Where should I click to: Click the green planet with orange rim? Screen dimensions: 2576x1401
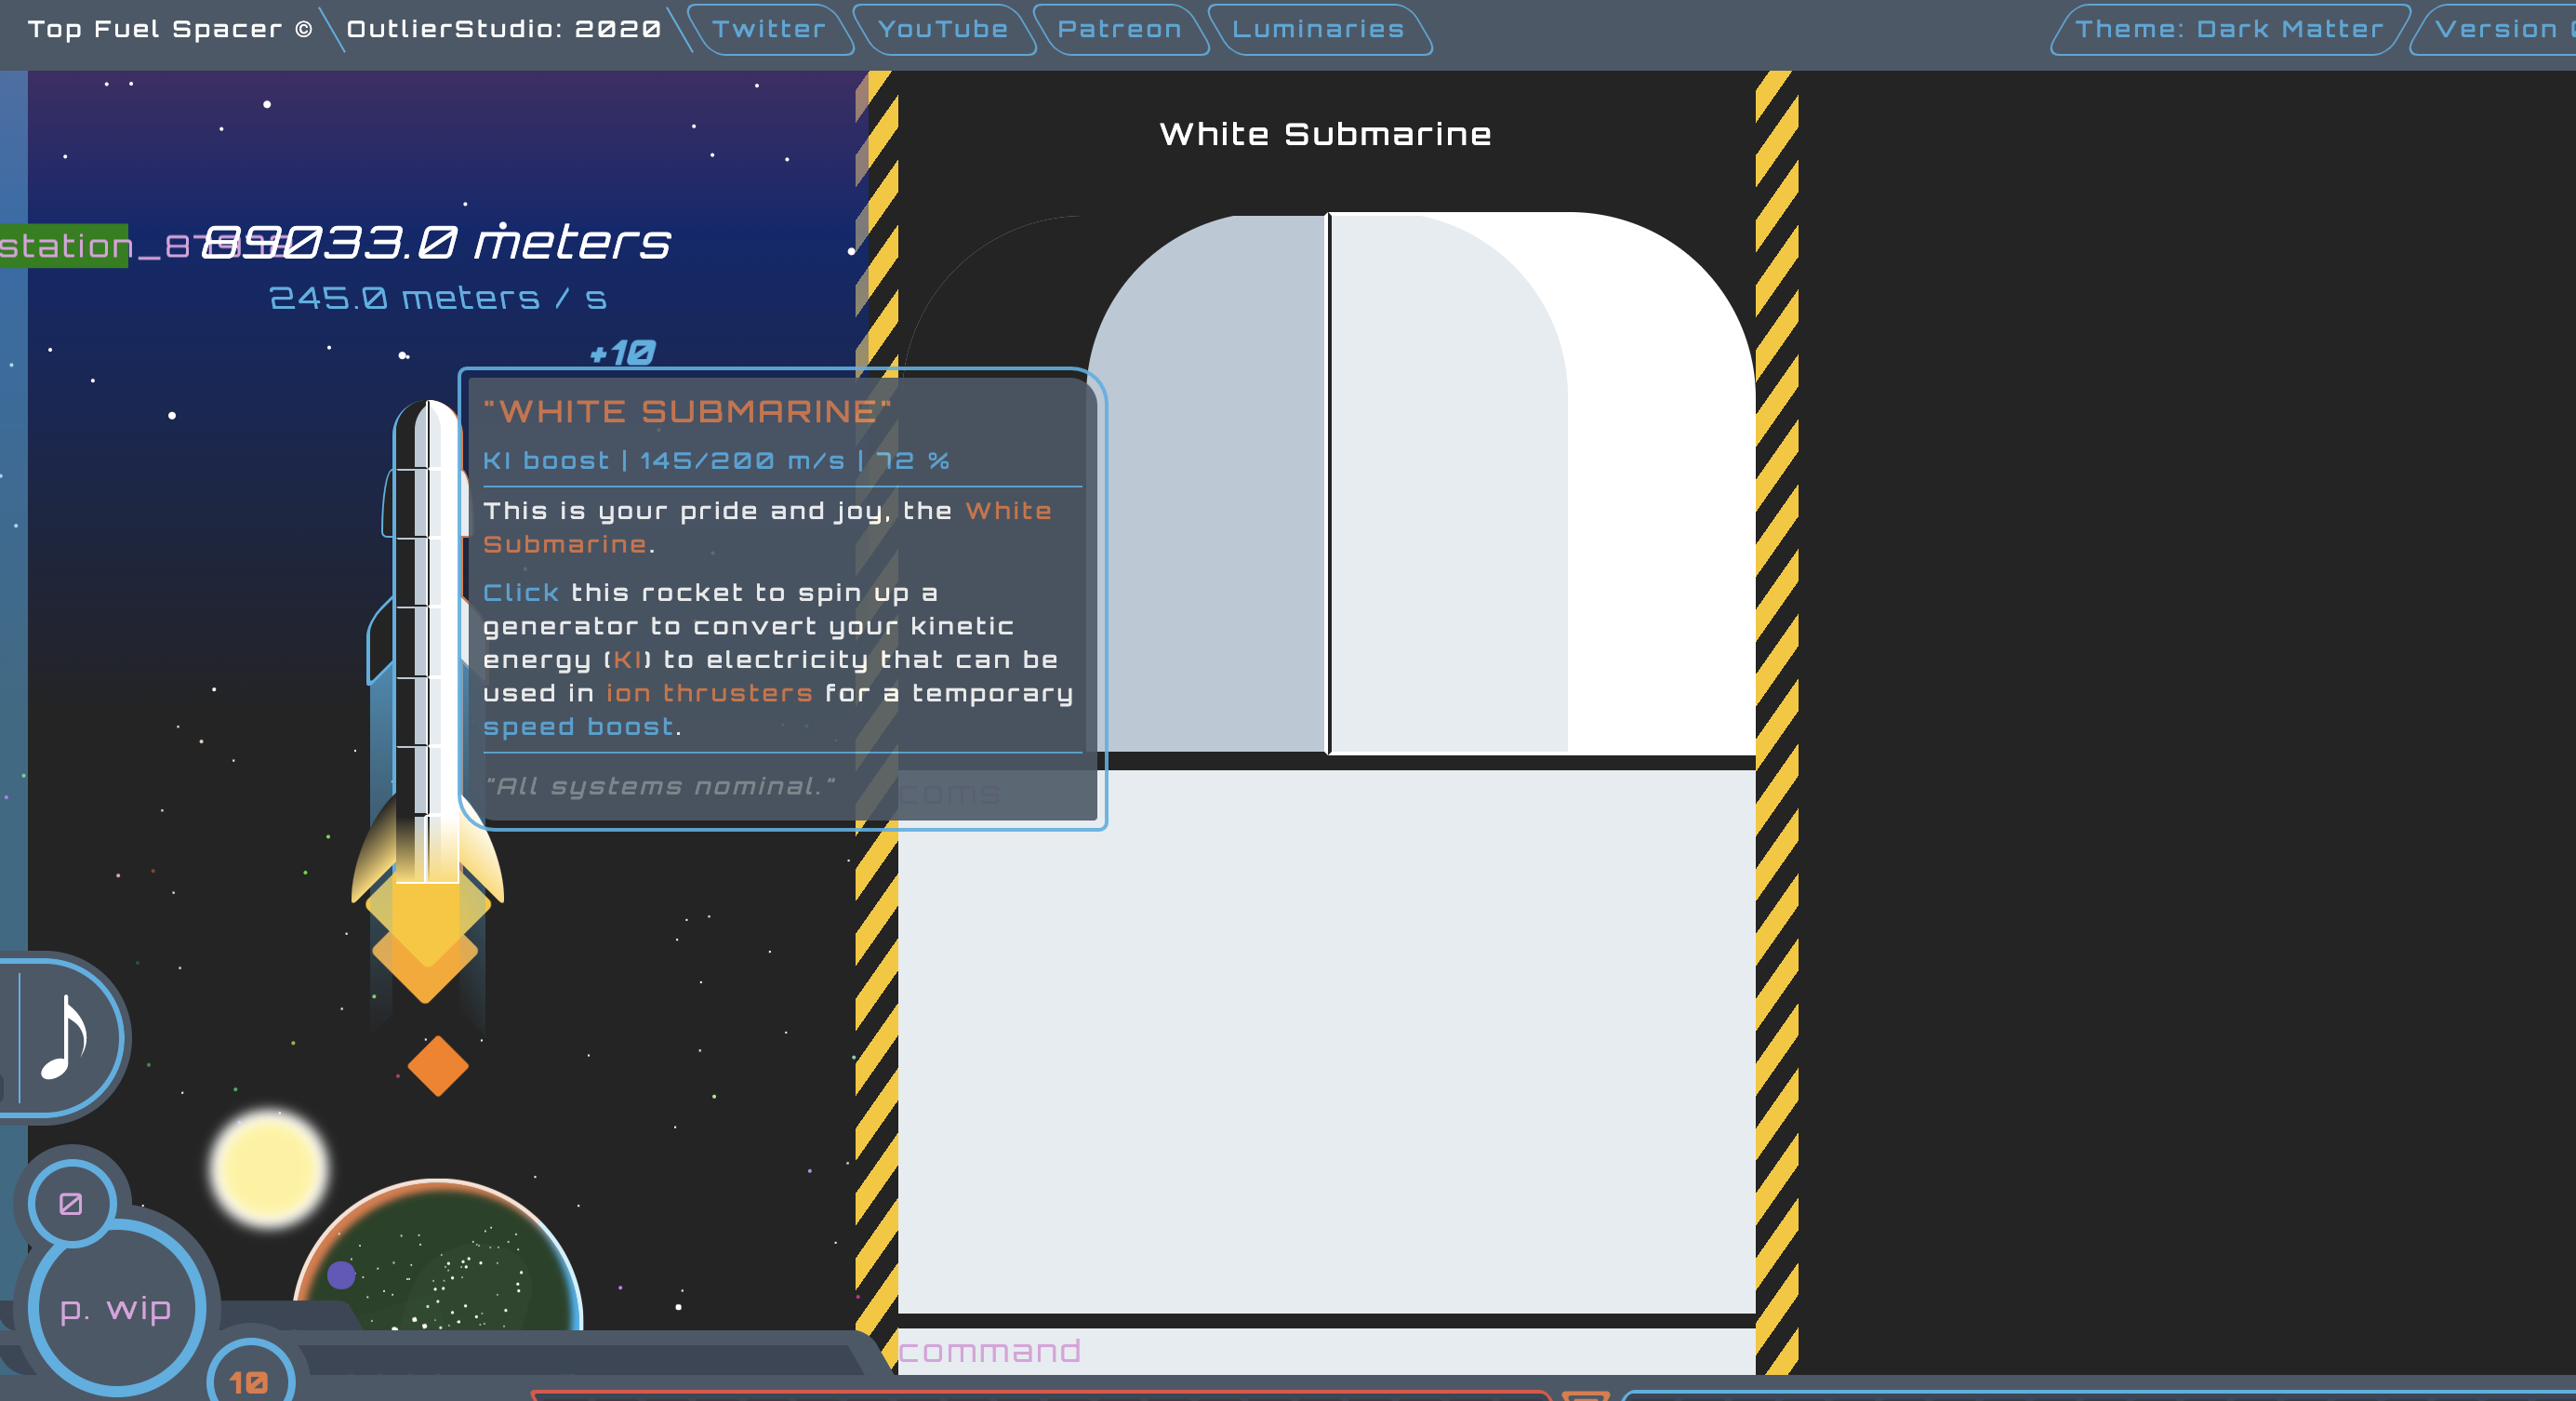point(438,1256)
